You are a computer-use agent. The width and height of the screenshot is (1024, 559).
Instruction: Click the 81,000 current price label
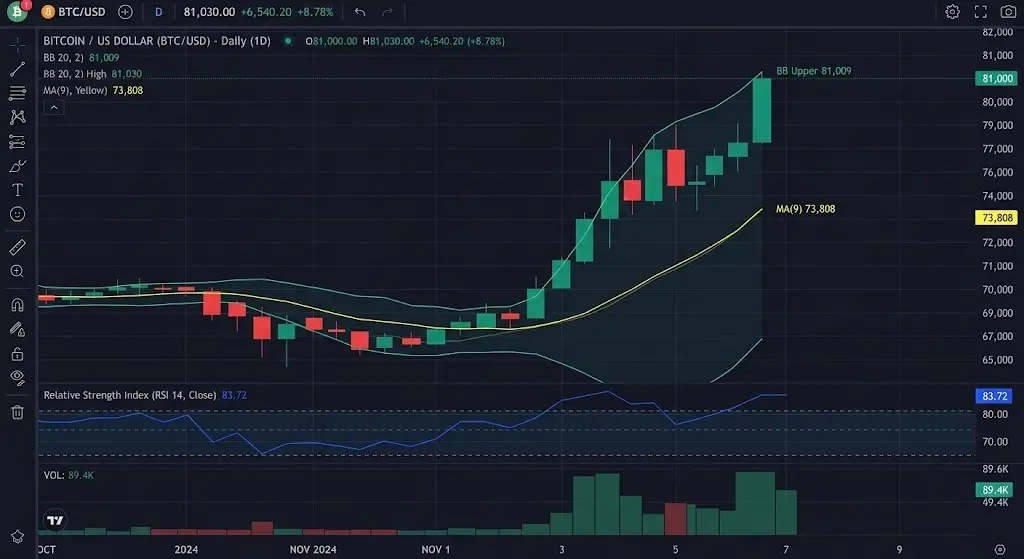996,78
